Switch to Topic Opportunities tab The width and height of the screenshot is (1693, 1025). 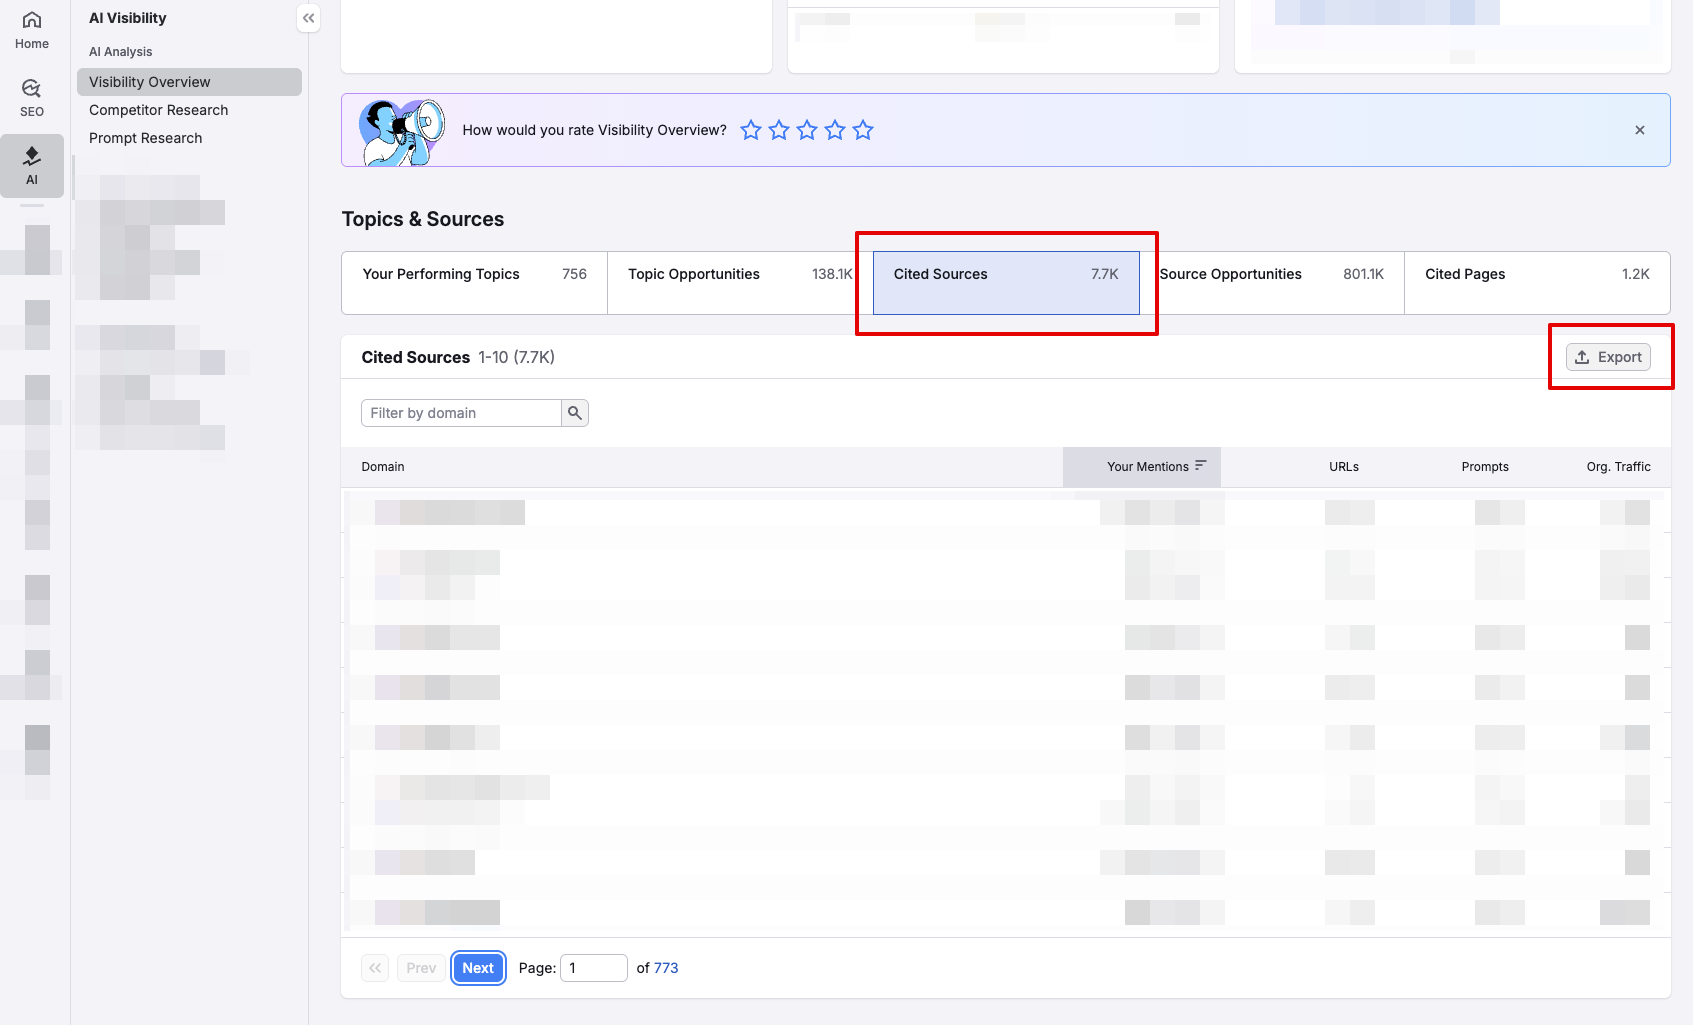click(740, 283)
